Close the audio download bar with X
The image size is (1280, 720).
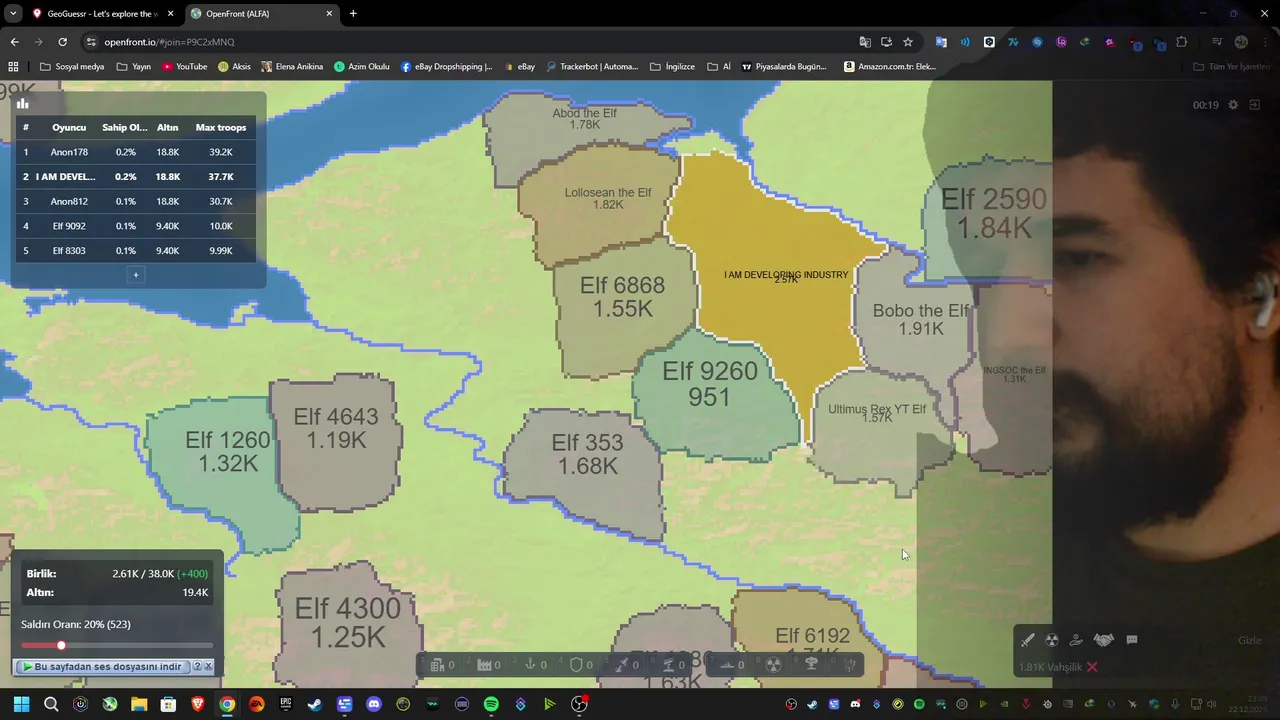click(x=208, y=667)
